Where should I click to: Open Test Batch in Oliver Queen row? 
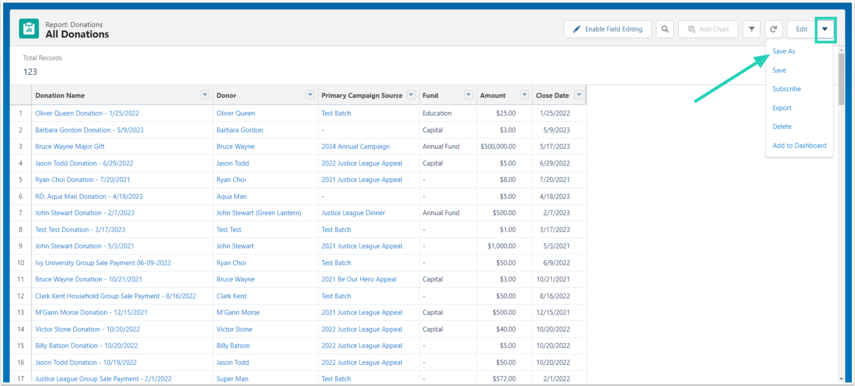click(x=336, y=113)
